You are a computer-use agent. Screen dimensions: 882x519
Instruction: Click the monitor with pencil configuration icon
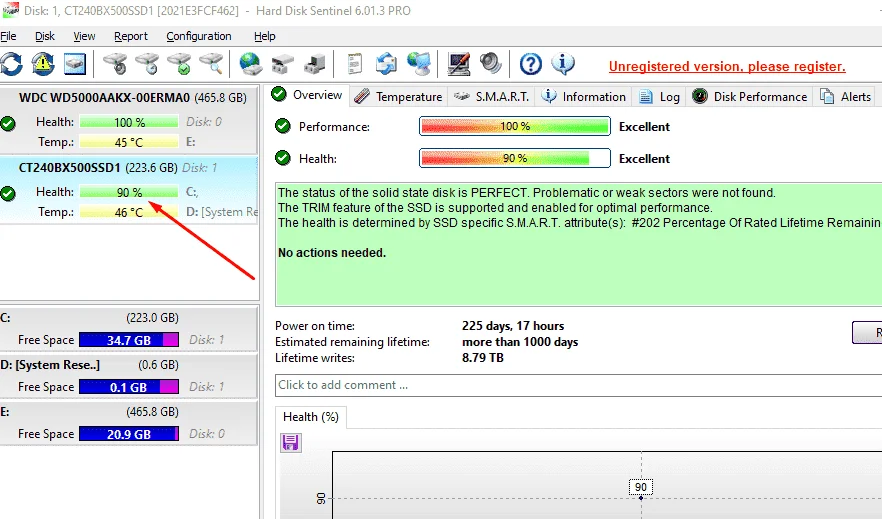pos(458,64)
